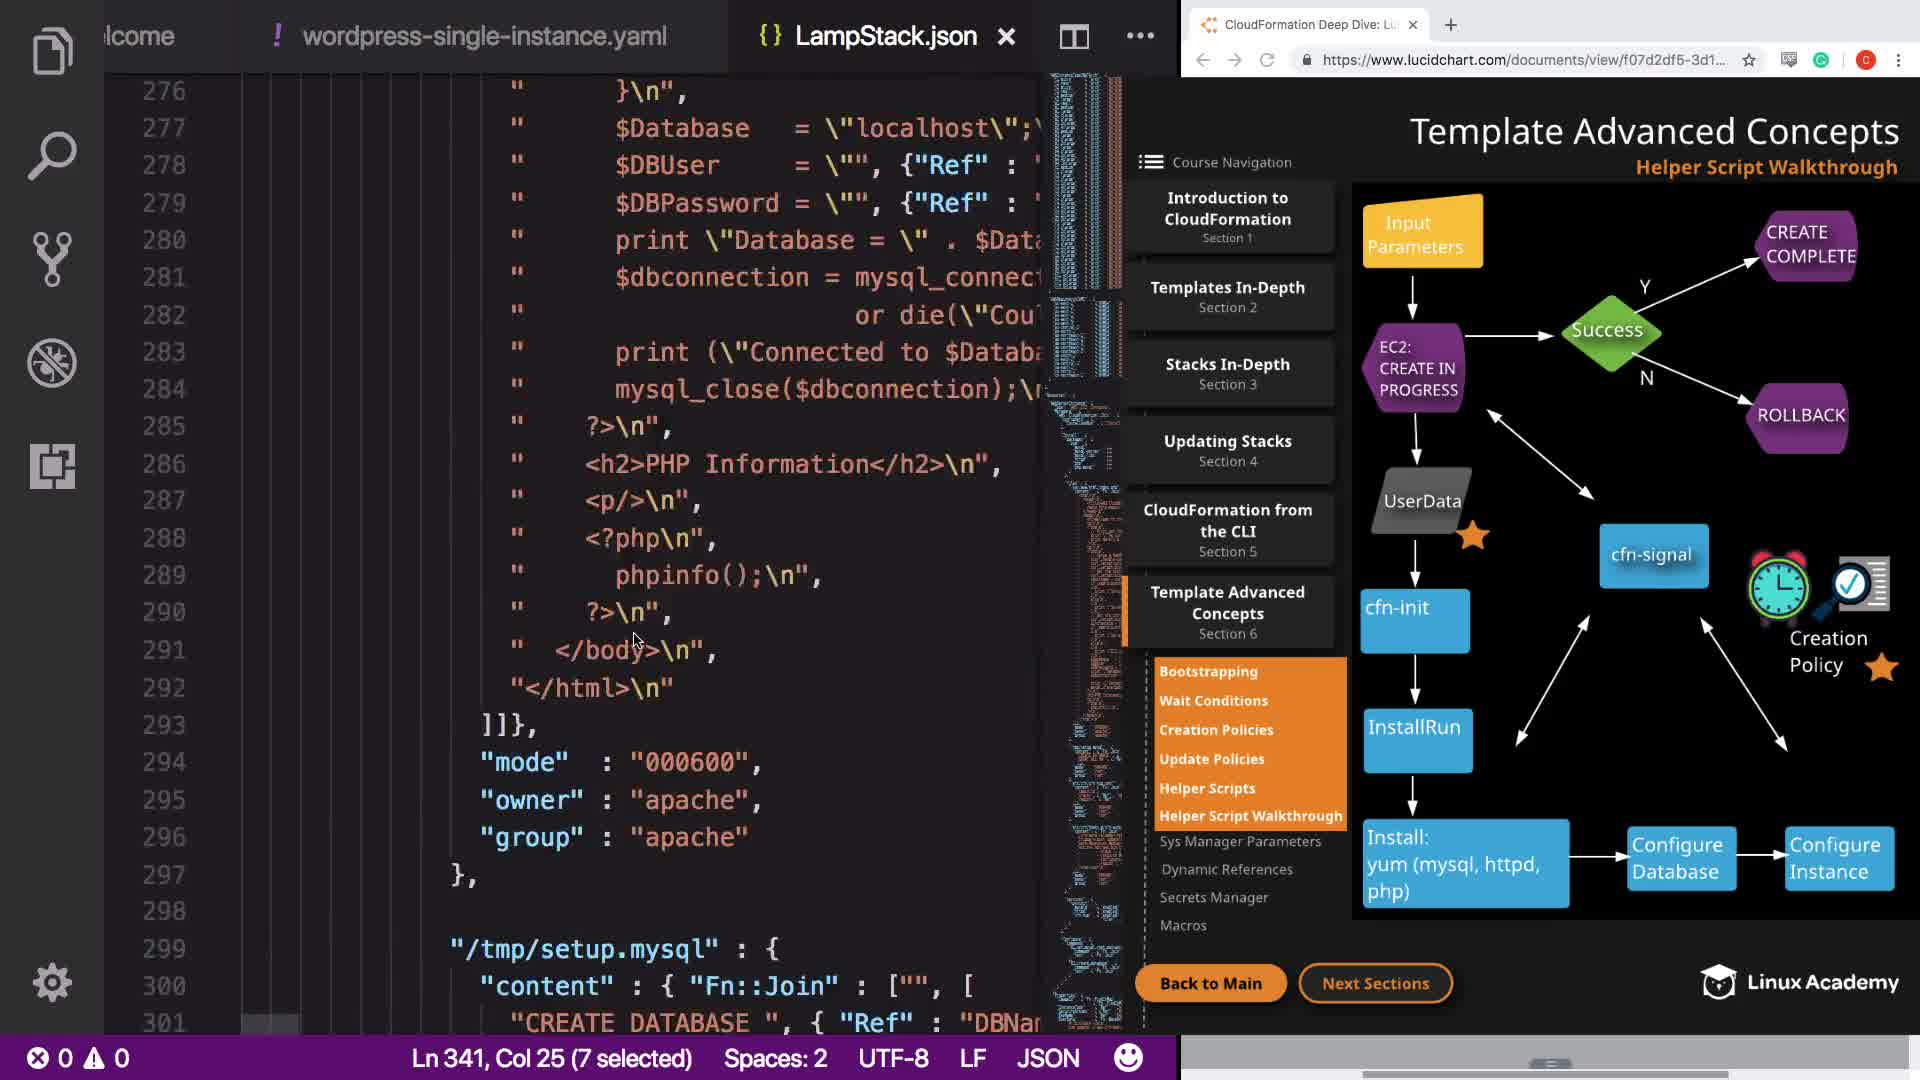Select the Sys Manager Parameters item
This screenshot has width=1920, height=1080.
point(1240,842)
